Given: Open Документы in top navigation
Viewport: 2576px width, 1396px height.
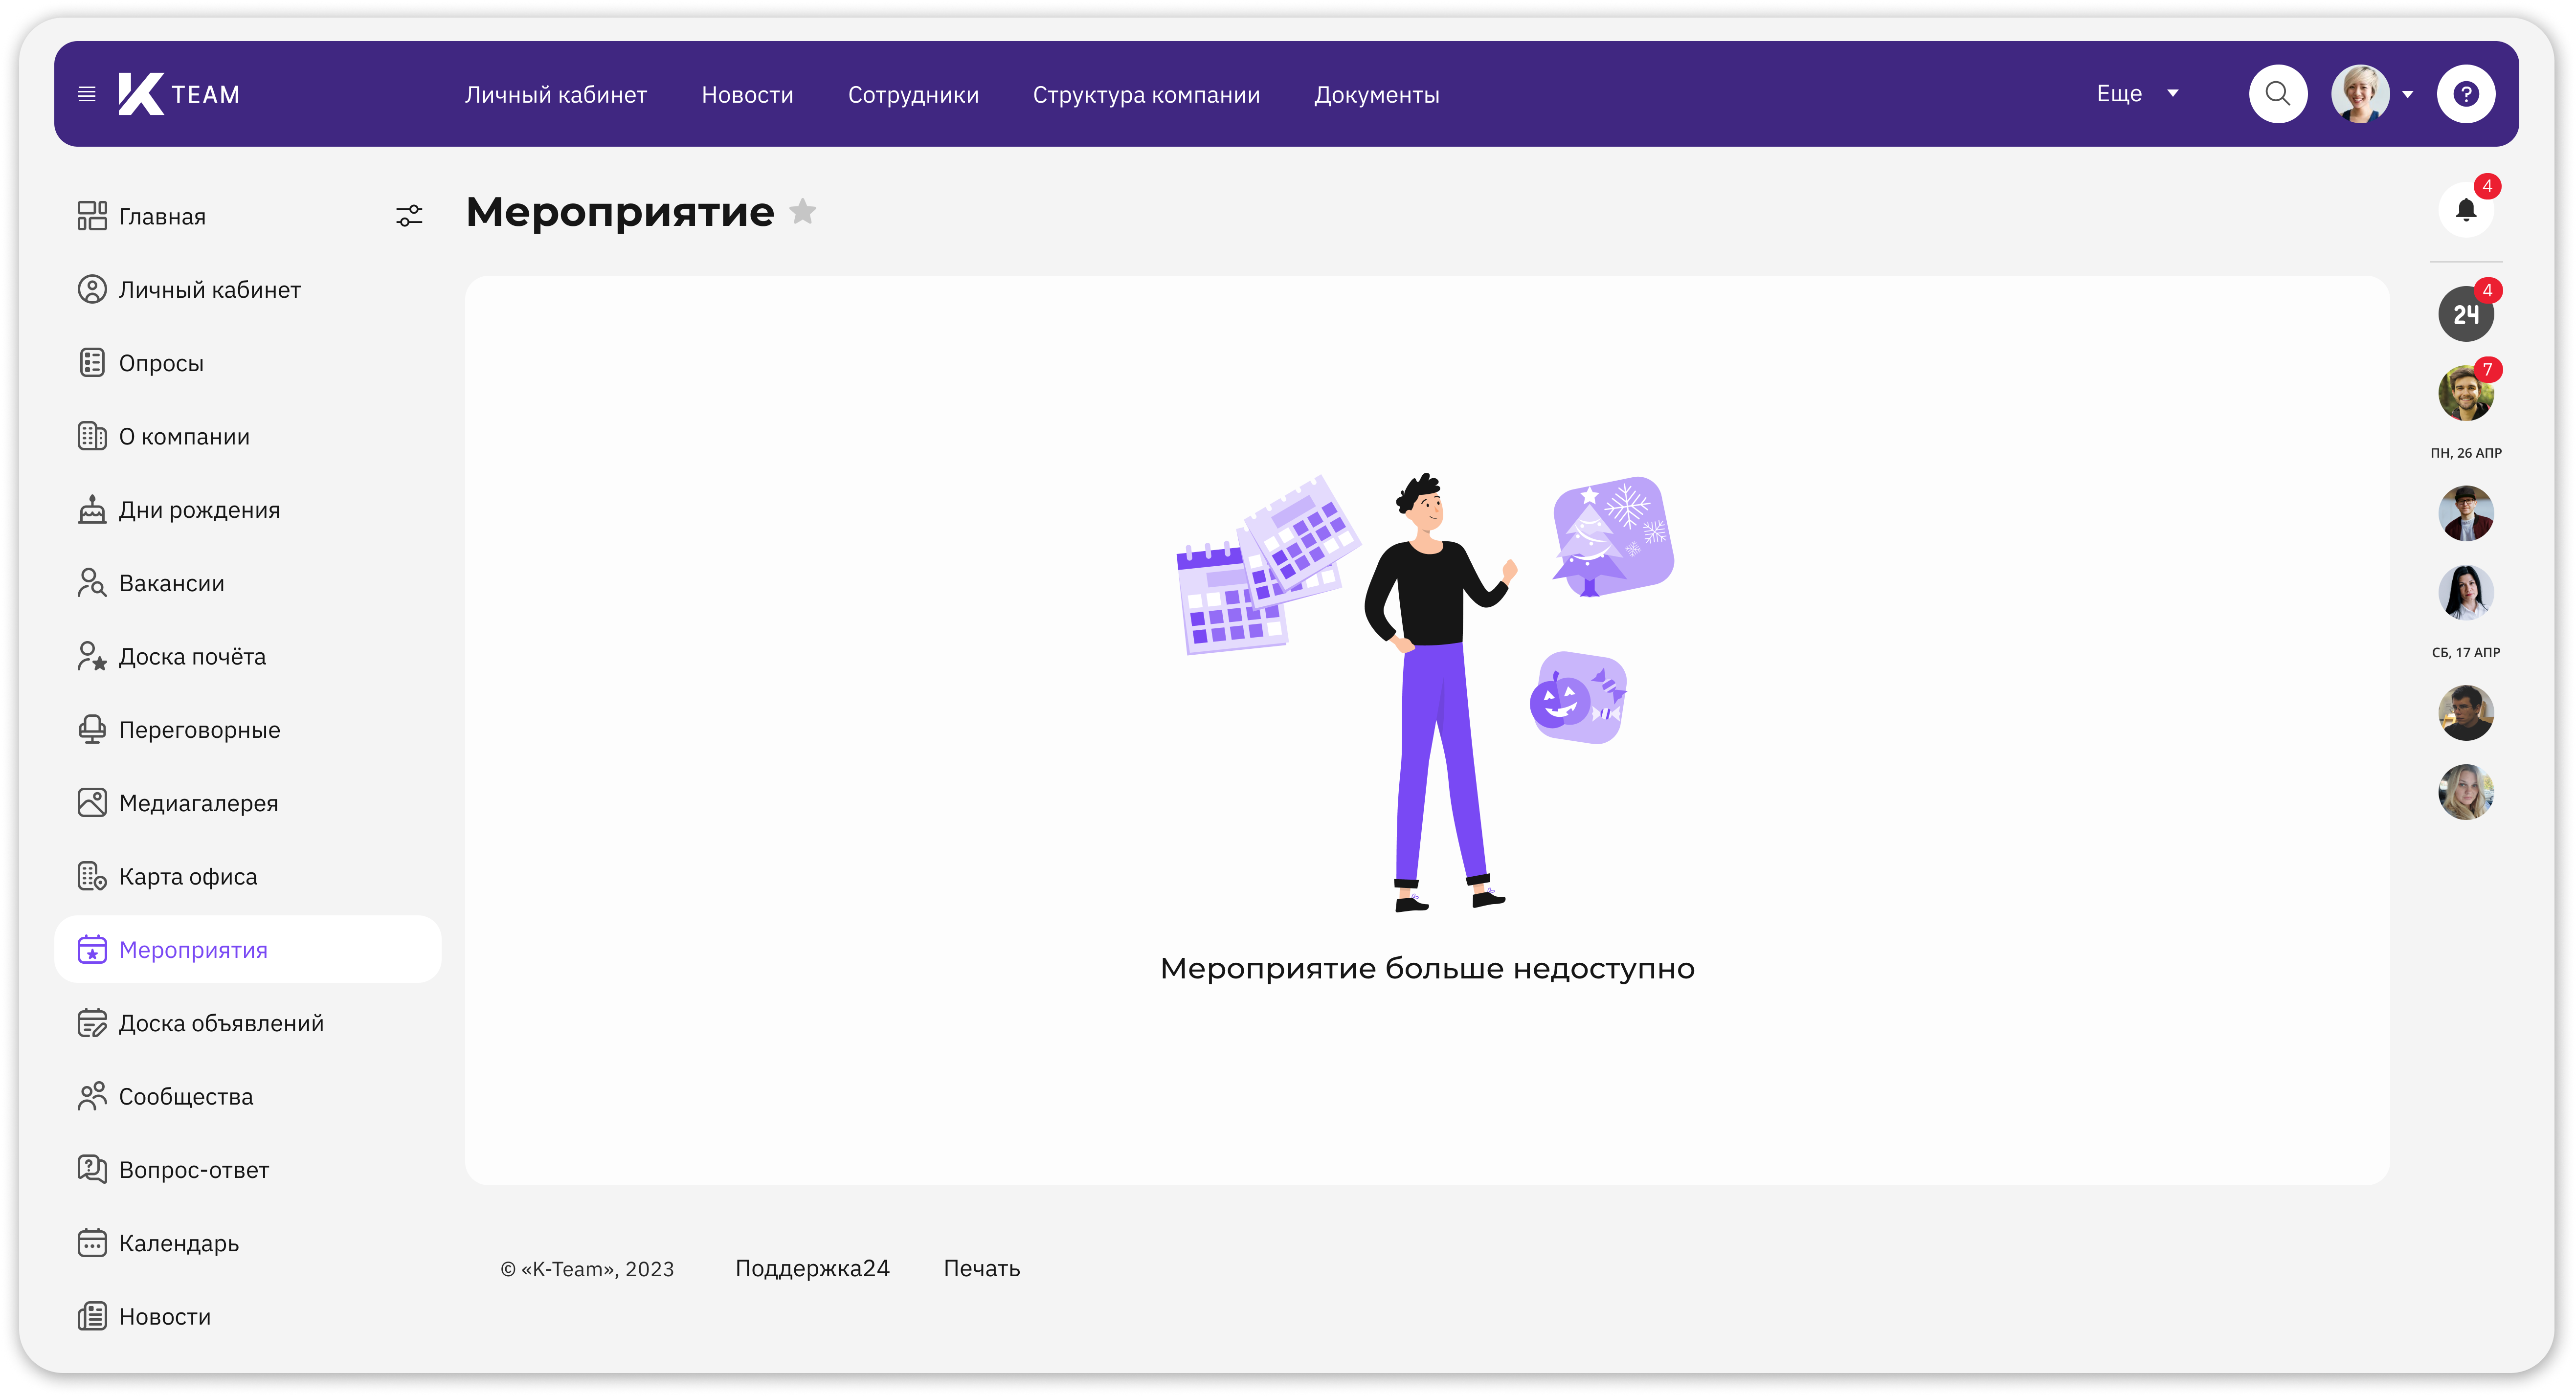Looking at the screenshot, I should (1376, 95).
